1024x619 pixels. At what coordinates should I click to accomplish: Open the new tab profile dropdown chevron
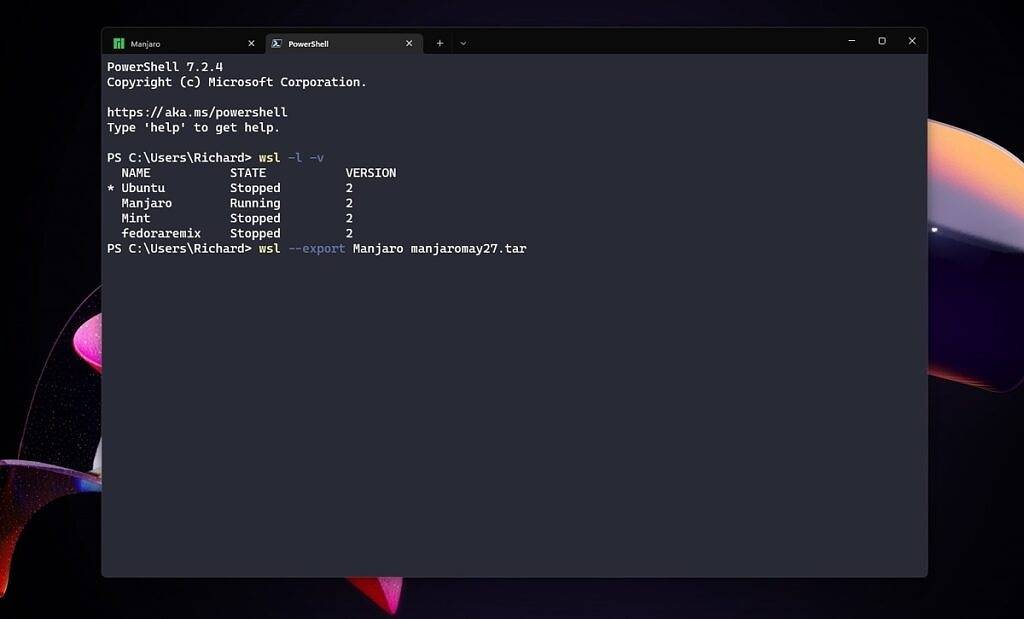tap(463, 42)
